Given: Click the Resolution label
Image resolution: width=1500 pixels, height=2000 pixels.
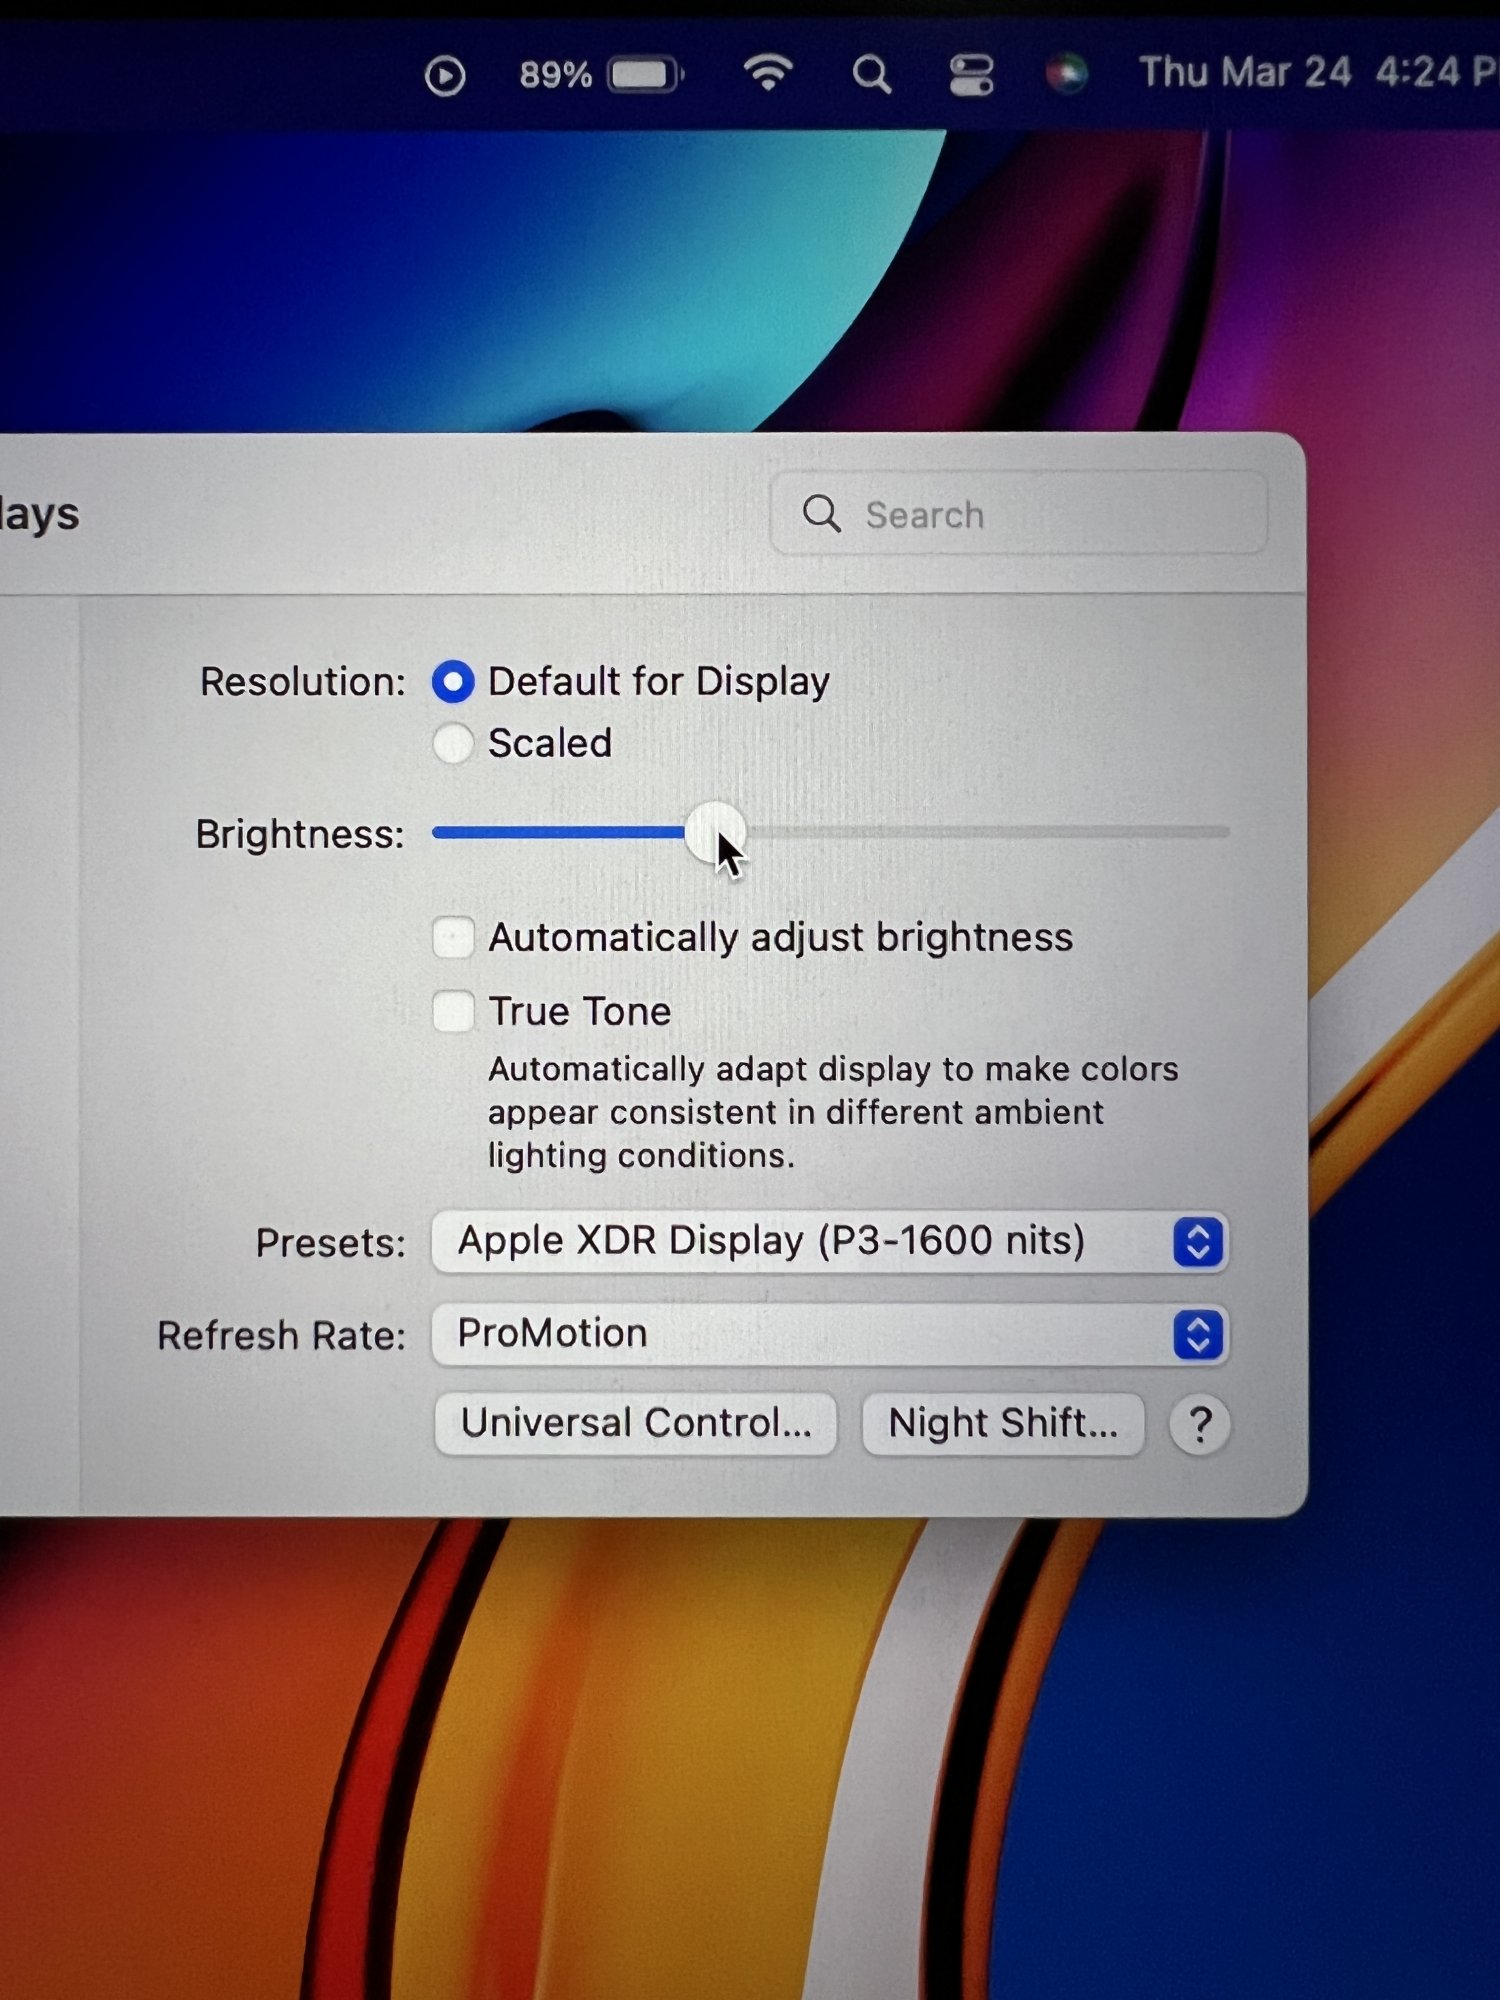Looking at the screenshot, I should (x=303, y=682).
